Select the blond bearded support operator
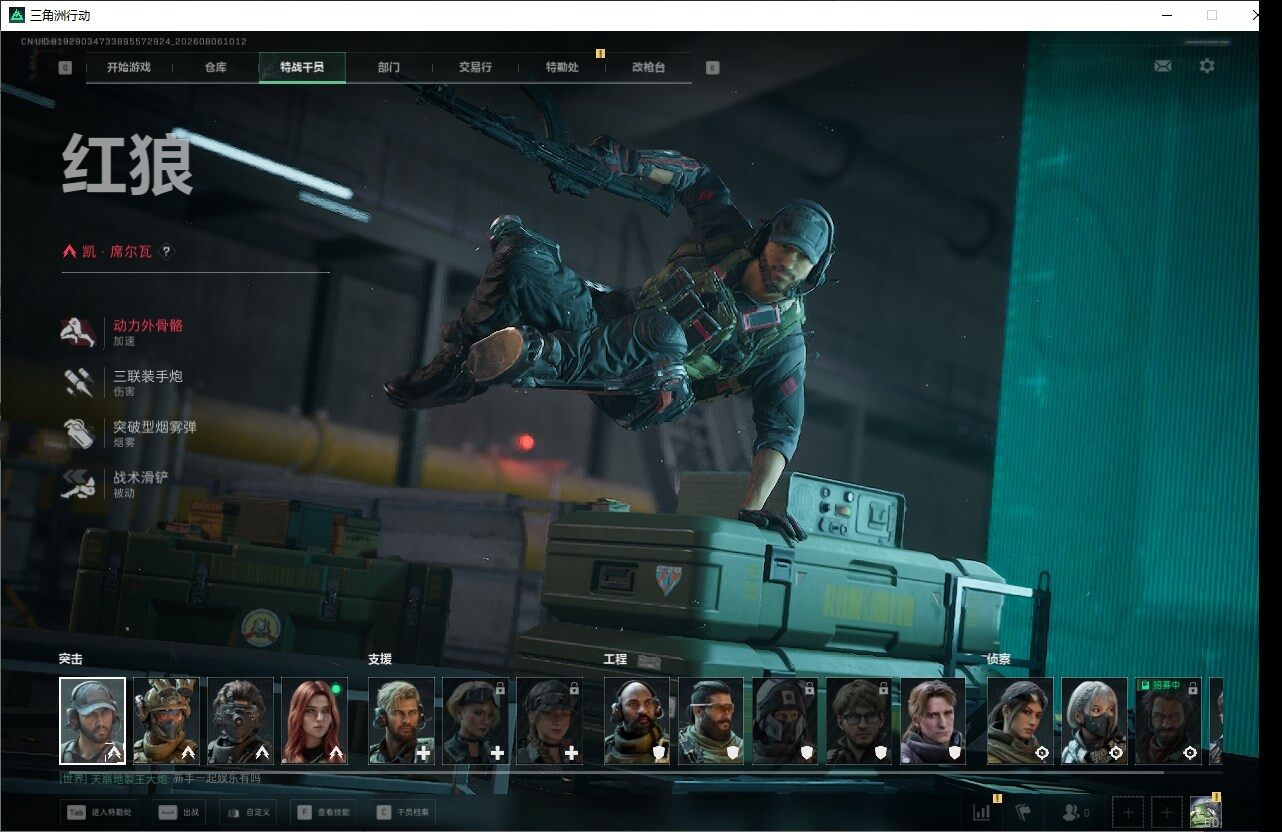This screenshot has width=1282, height=832. [x=402, y=721]
